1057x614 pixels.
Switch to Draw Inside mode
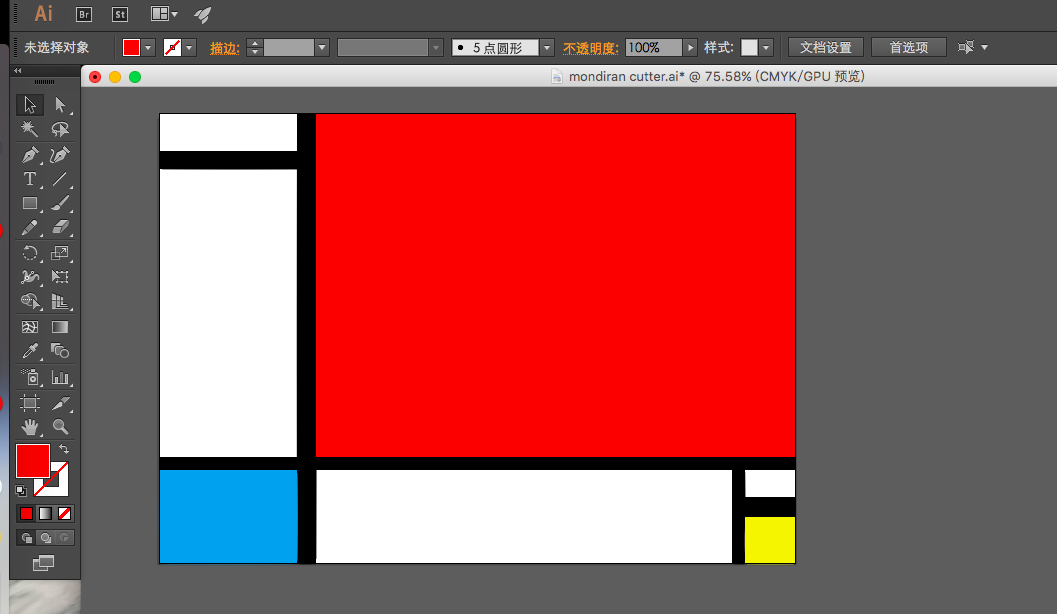pos(65,538)
